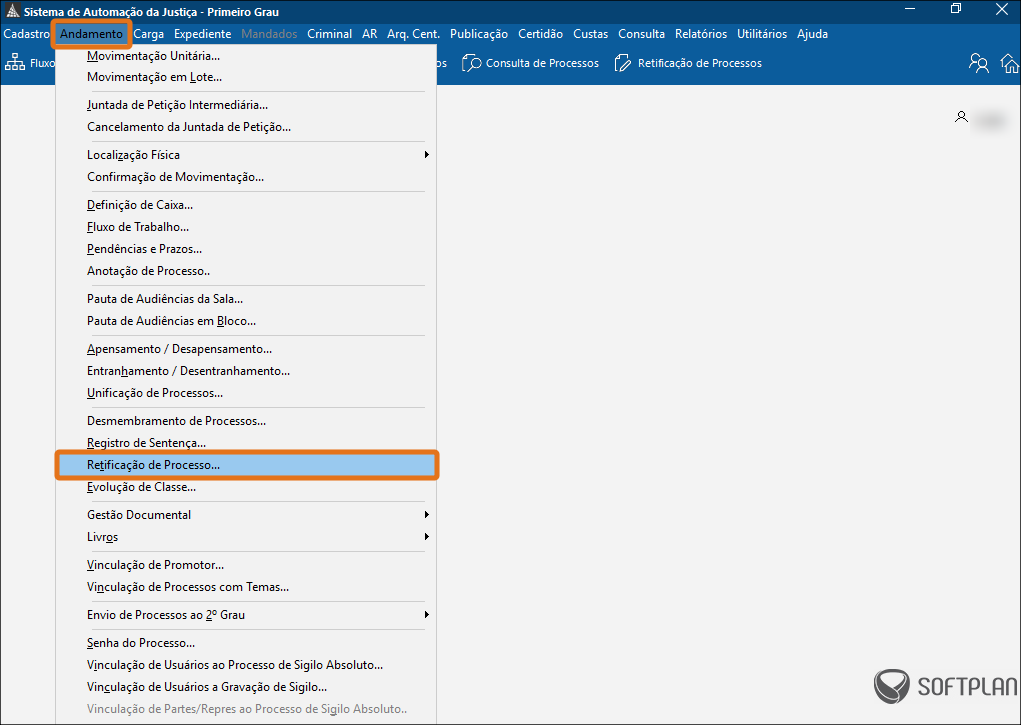The height and width of the screenshot is (725, 1021).
Task: Open the Arq. Cent. menu
Action: [413, 34]
